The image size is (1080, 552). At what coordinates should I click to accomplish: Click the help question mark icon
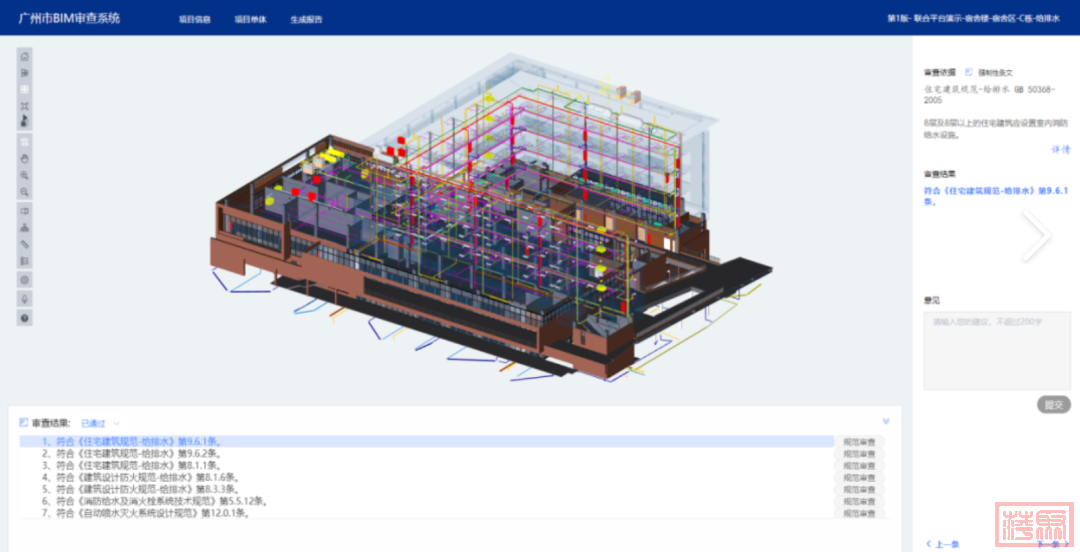25,318
